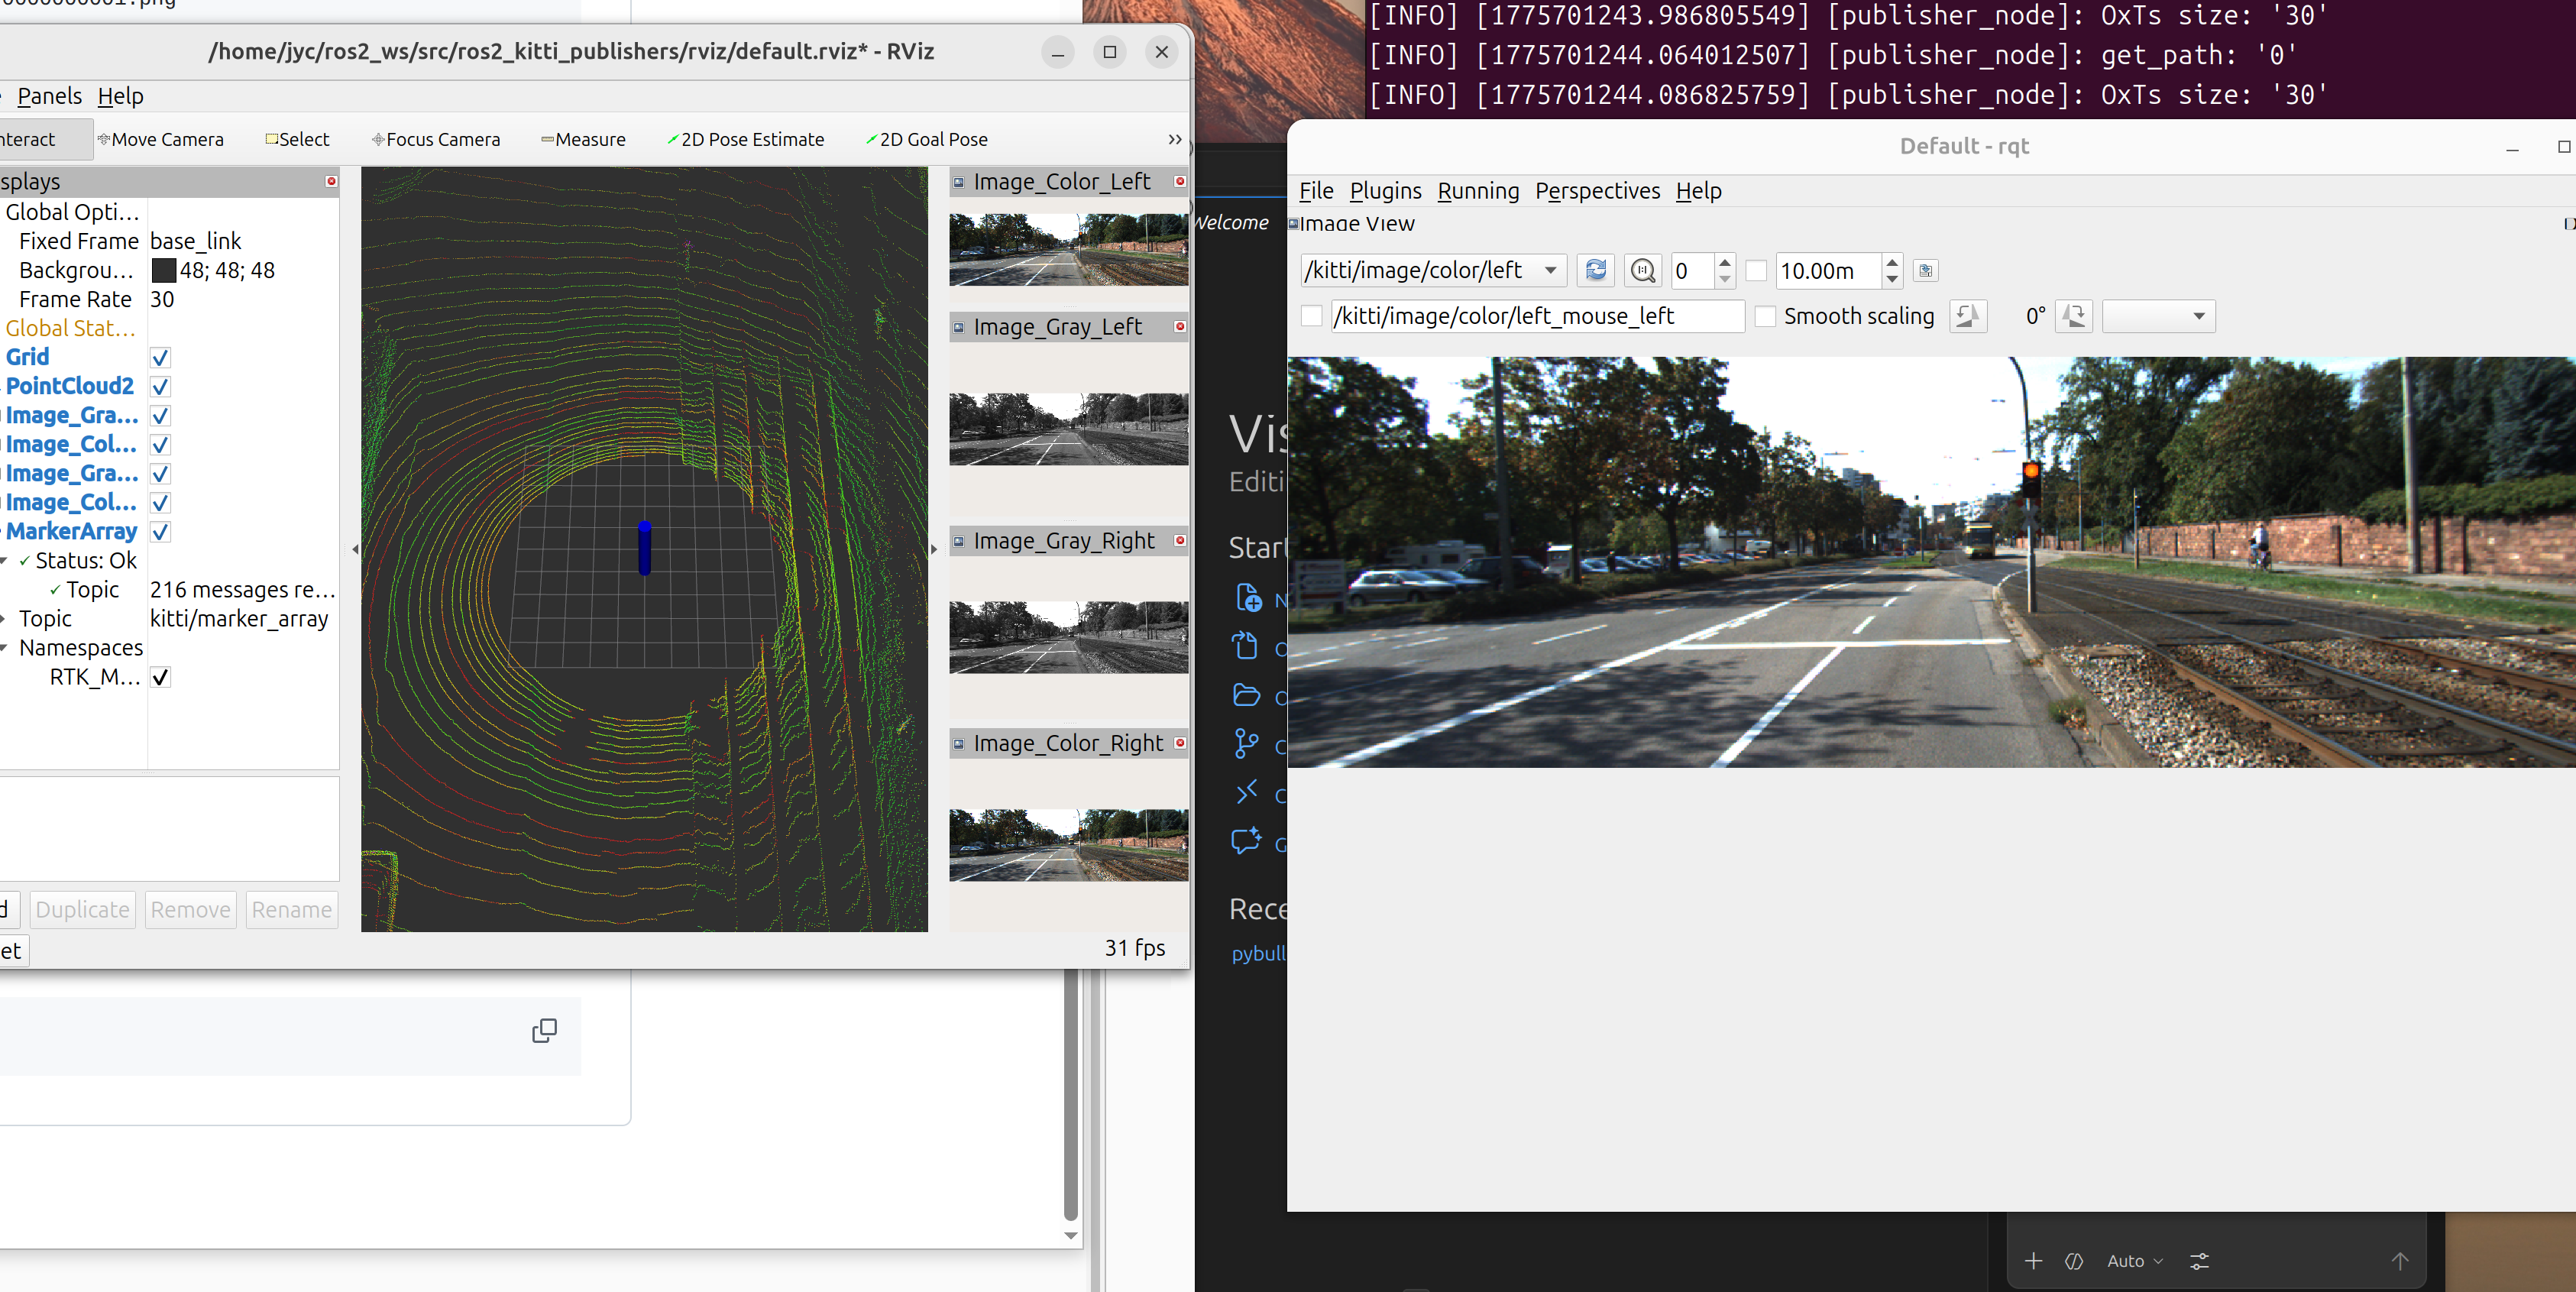
Task: Float the Image_Gray_Left panel
Action: (958, 327)
